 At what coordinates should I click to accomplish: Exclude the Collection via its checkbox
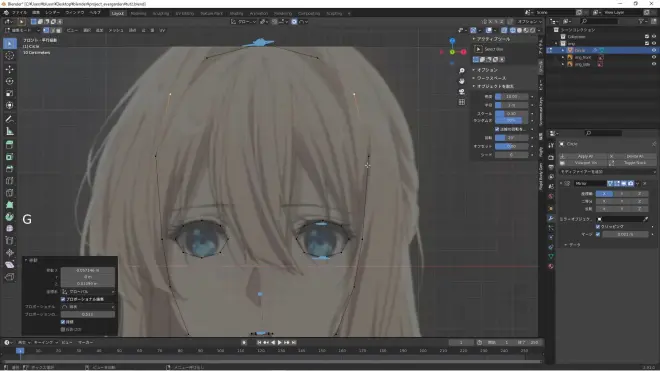(x=647, y=37)
